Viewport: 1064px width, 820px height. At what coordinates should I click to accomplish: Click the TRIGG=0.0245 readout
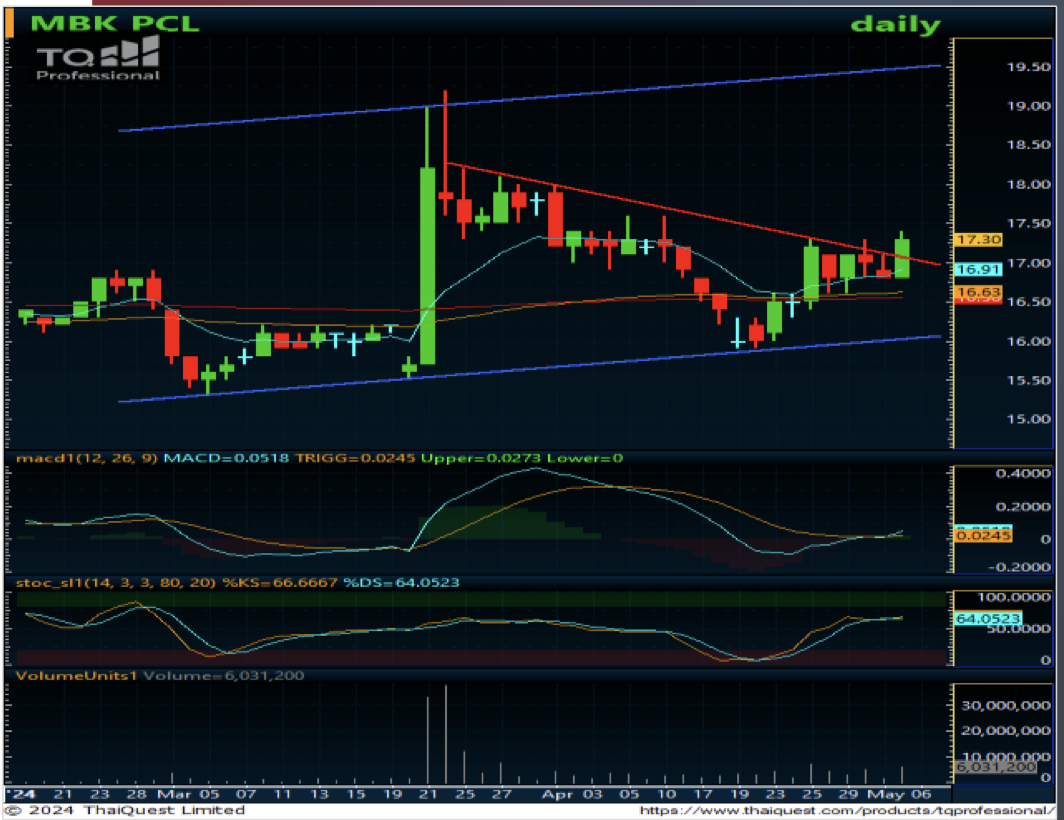pos(356,458)
